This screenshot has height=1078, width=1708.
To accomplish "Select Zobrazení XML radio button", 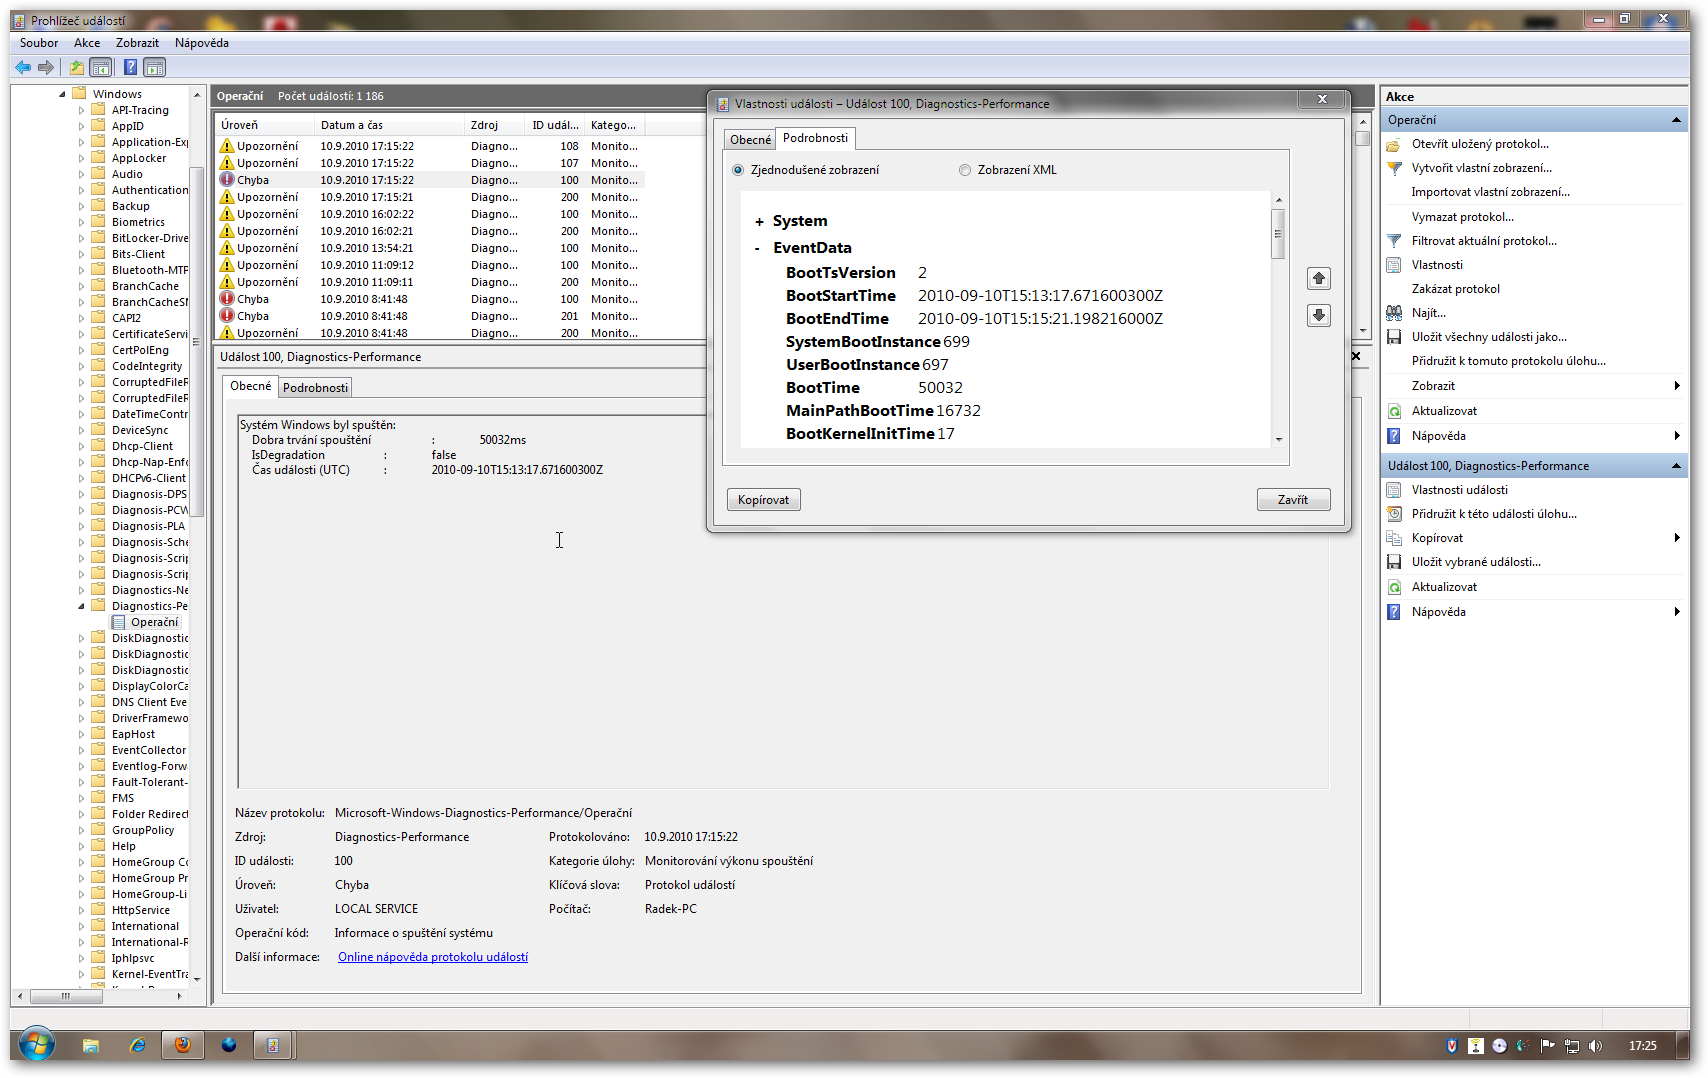I will [x=965, y=170].
